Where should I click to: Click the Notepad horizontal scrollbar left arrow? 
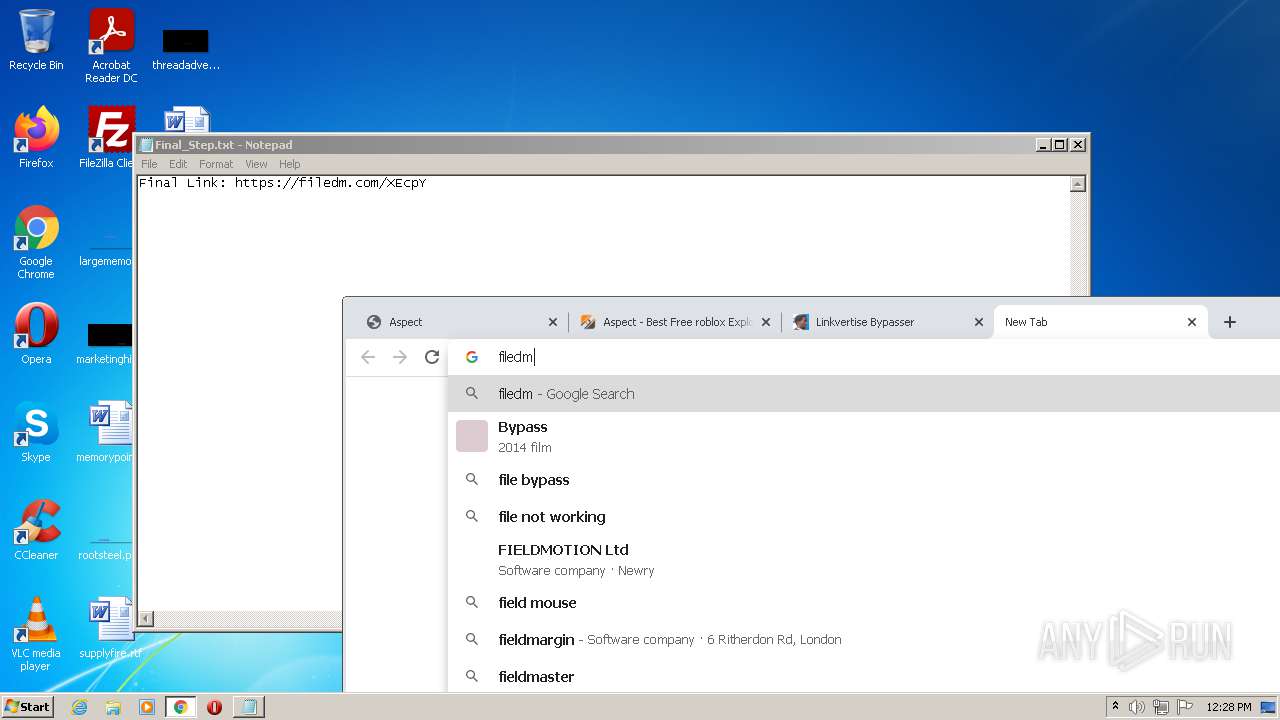click(x=146, y=619)
